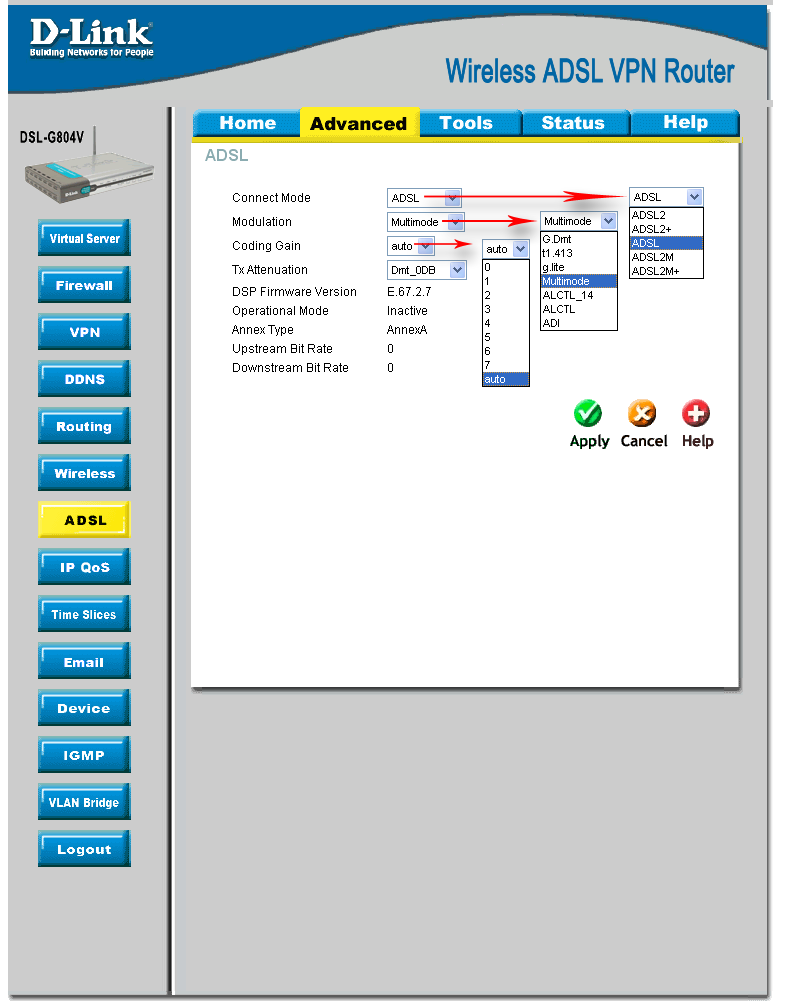Open Email settings

point(84,661)
